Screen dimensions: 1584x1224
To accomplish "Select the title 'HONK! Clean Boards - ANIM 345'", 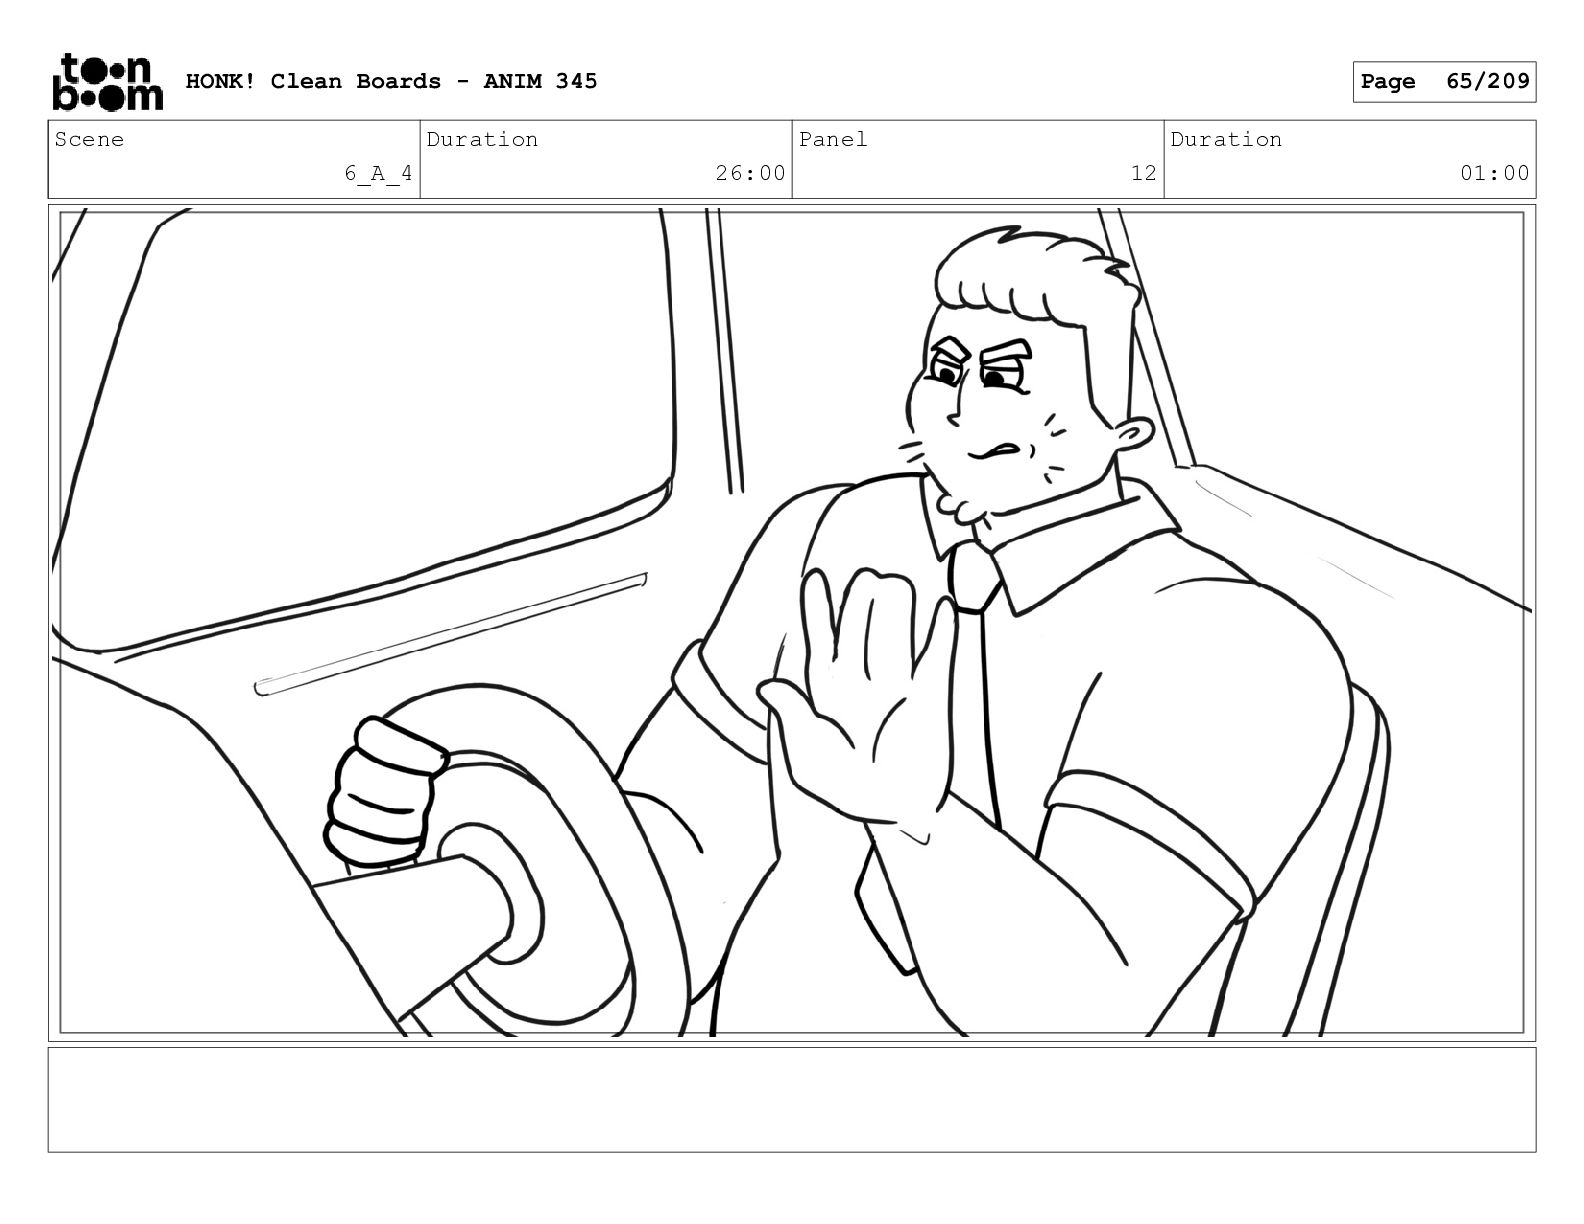I will (x=391, y=81).
